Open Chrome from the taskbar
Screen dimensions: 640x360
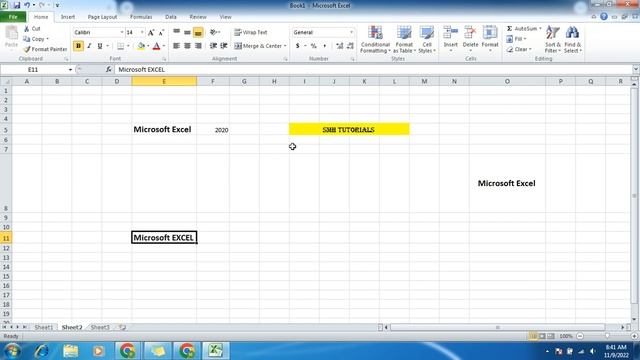click(127, 351)
